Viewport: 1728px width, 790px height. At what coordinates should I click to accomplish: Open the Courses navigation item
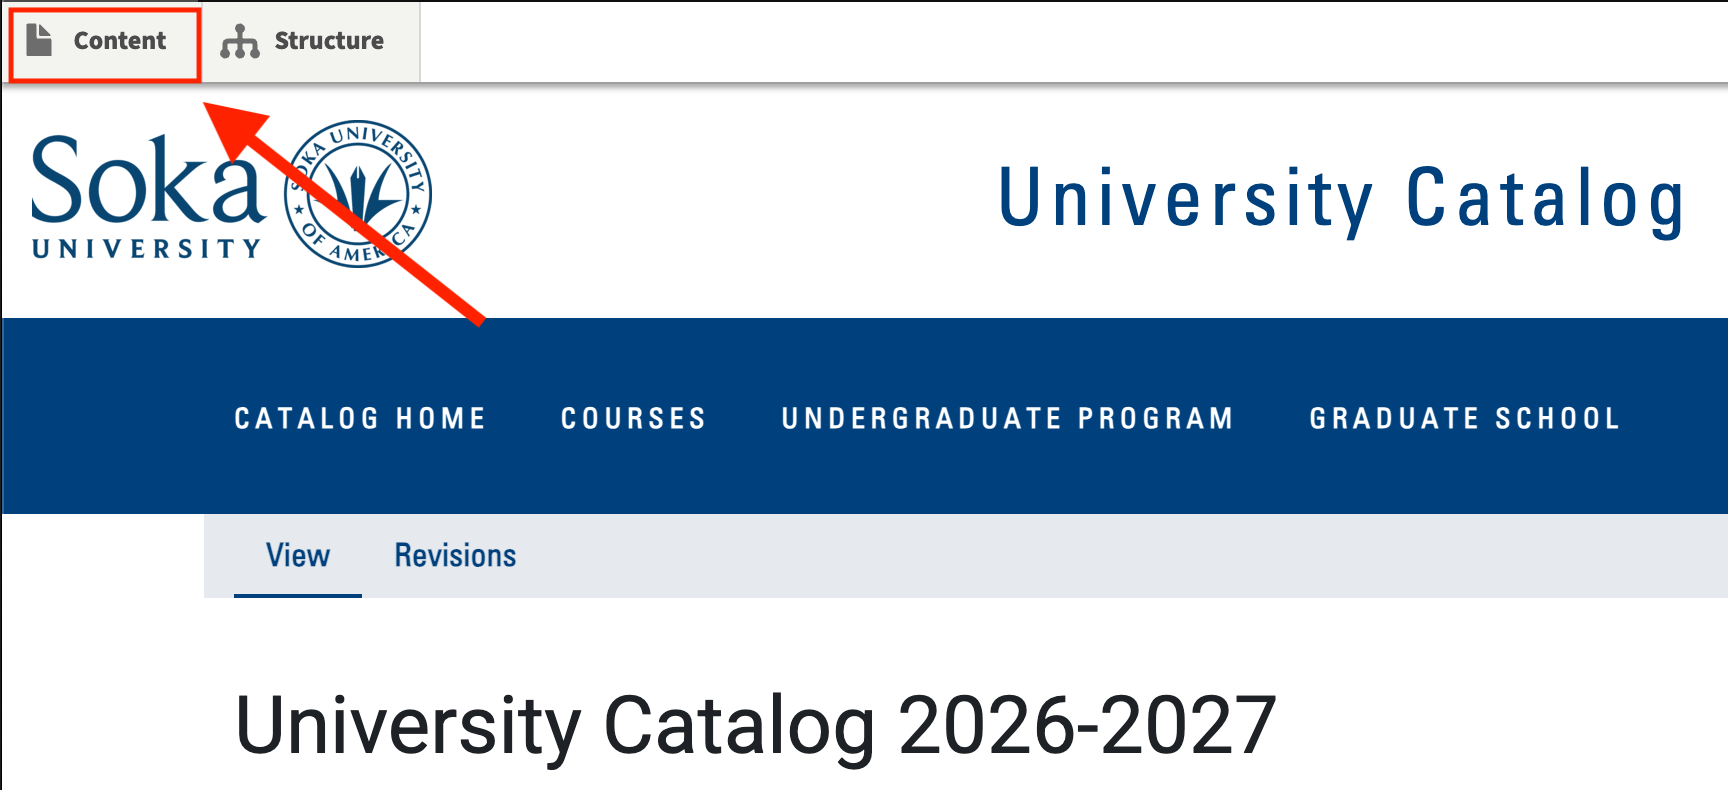633,418
